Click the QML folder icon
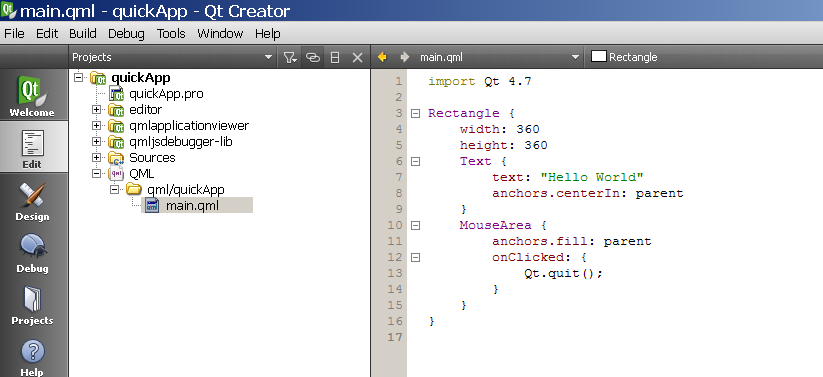This screenshot has width=823, height=377. [x=116, y=174]
